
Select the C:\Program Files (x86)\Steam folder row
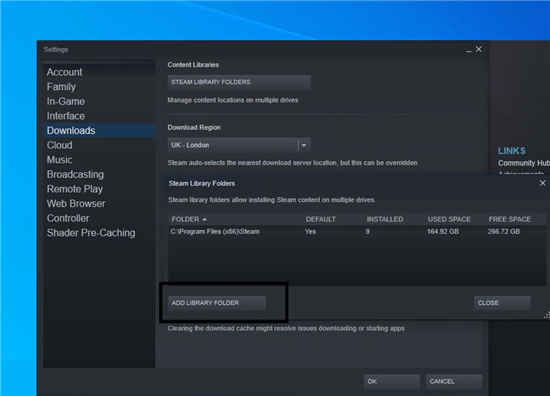(356, 231)
